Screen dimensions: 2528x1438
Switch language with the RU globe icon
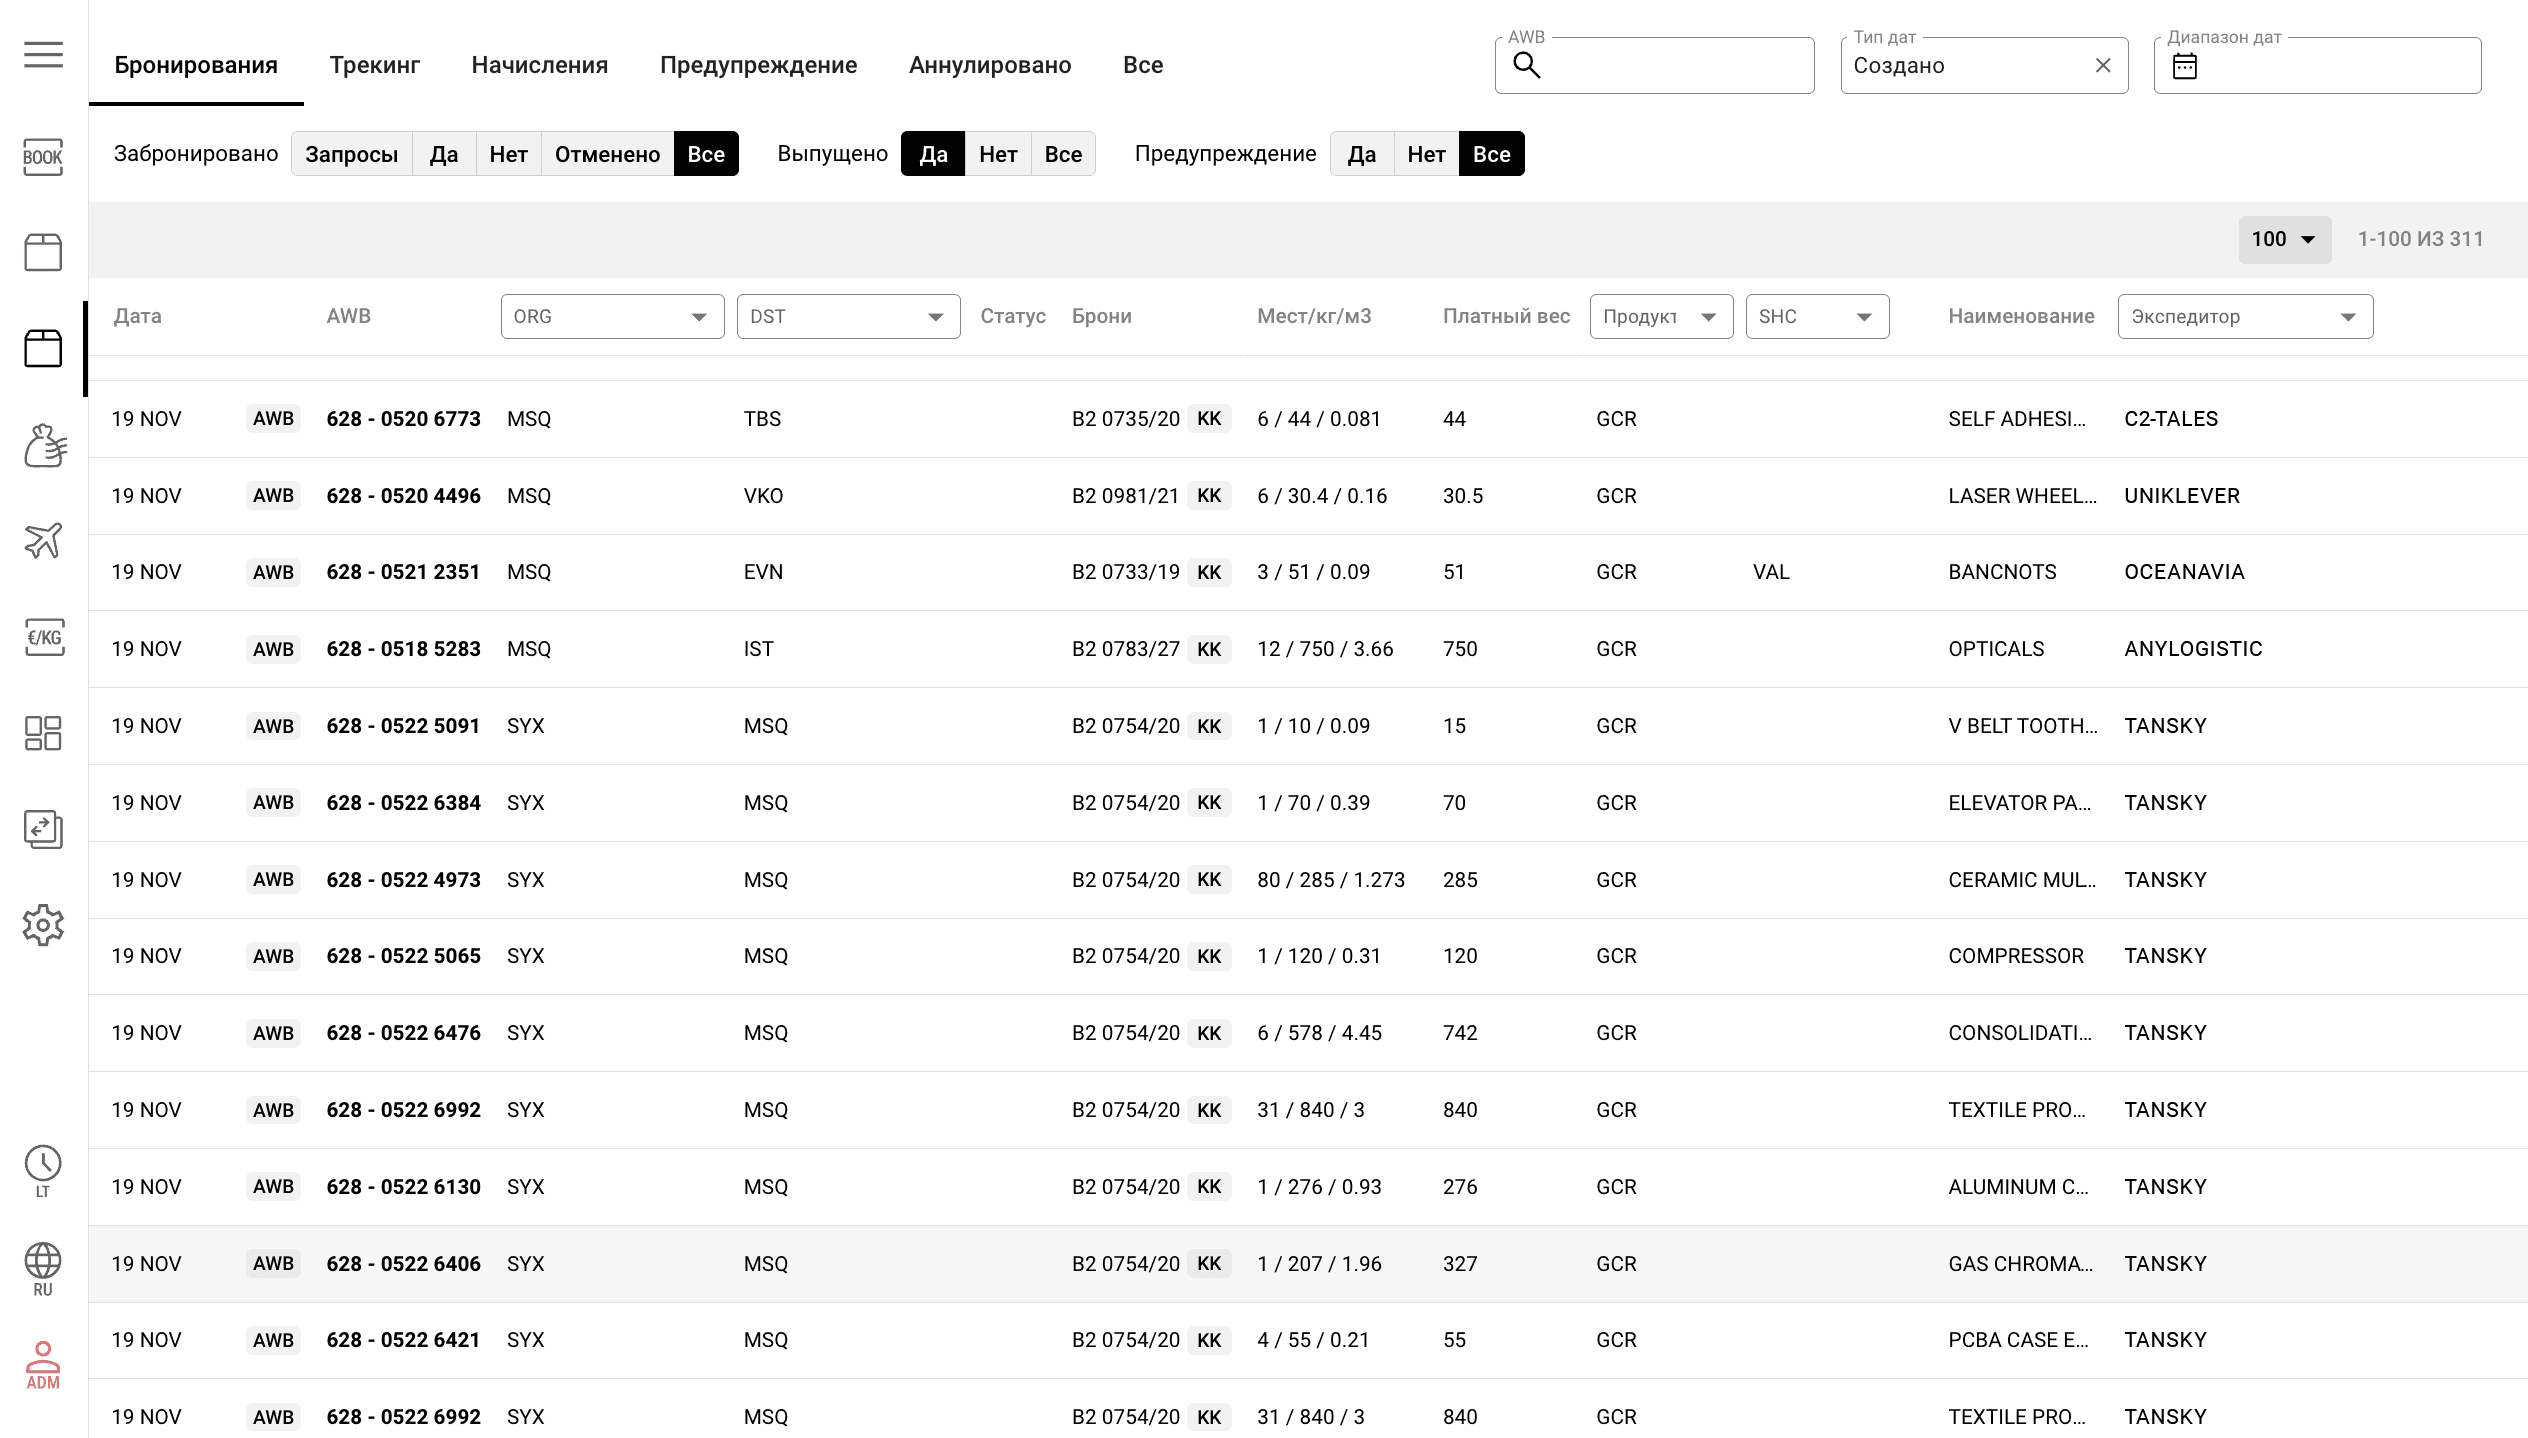point(42,1263)
